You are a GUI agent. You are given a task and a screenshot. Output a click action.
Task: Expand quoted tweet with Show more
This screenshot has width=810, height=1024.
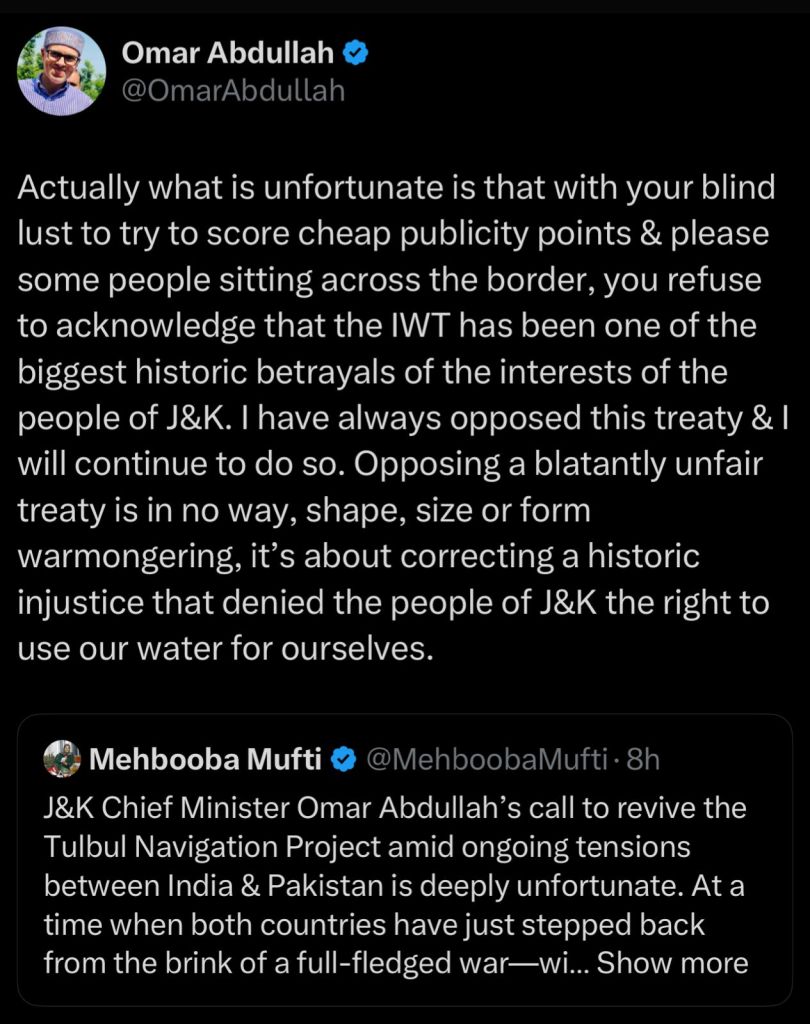tap(673, 963)
